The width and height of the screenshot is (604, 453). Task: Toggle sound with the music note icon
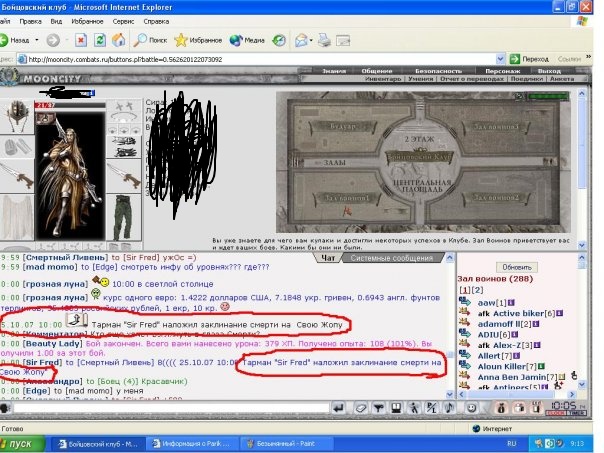coord(449,408)
